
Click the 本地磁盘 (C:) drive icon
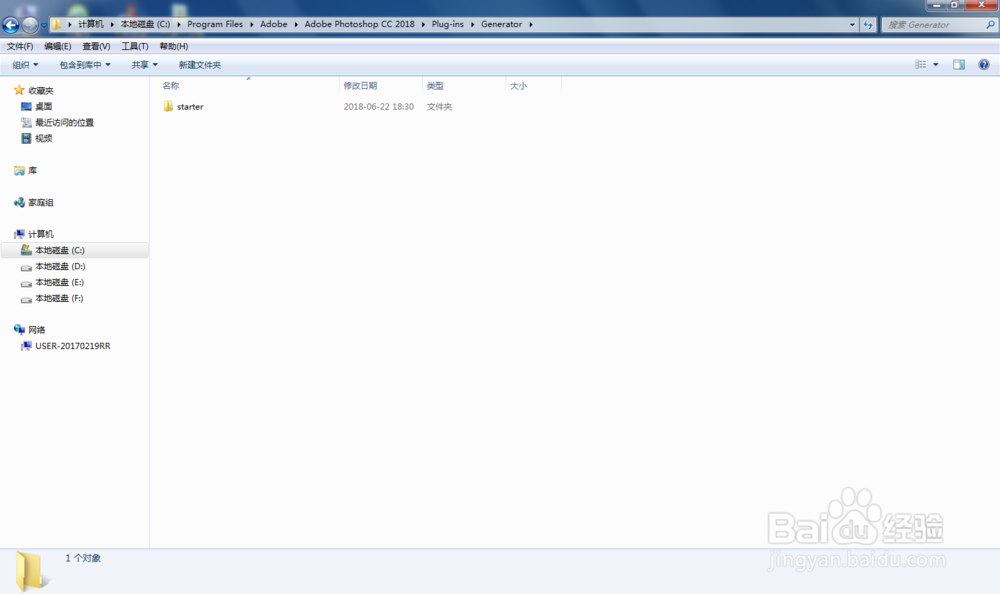click(x=26, y=249)
